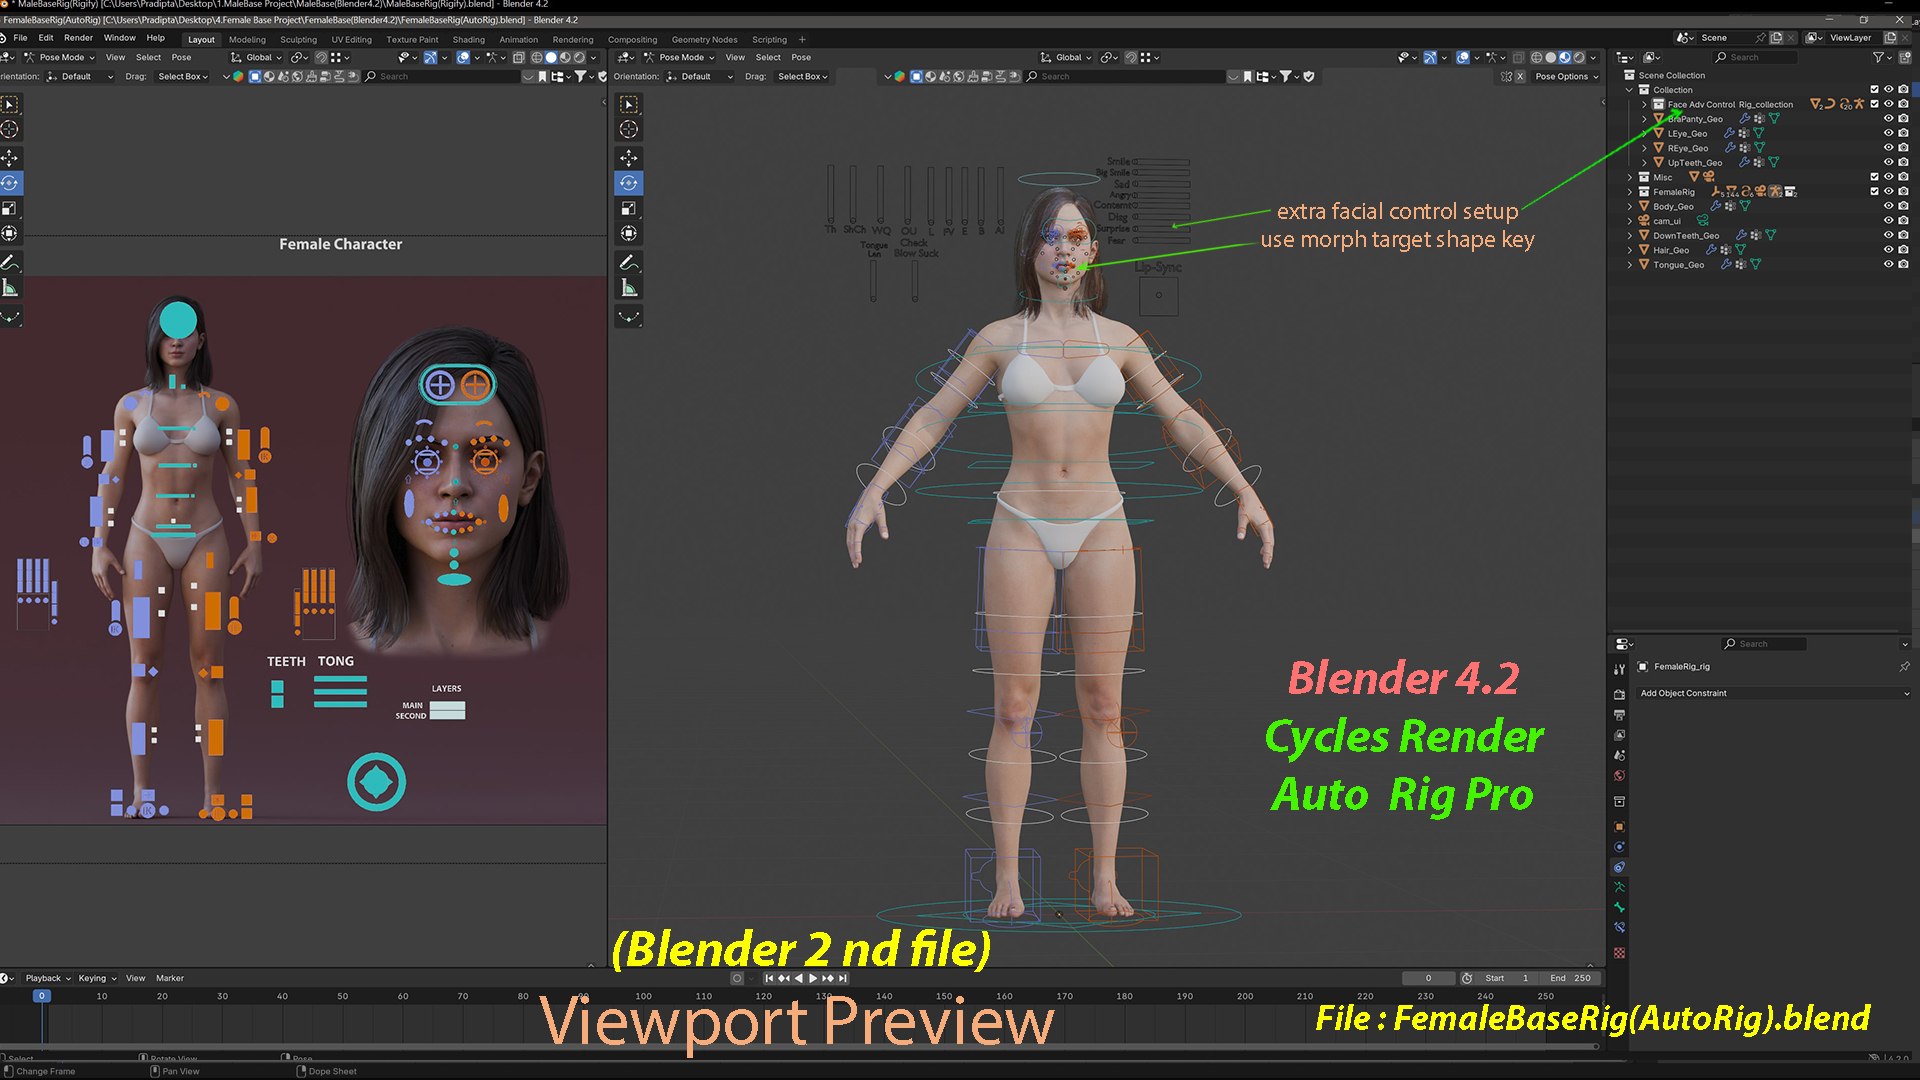Open Keying menu in timeline
This screenshot has width=1920, height=1080.
(x=96, y=978)
